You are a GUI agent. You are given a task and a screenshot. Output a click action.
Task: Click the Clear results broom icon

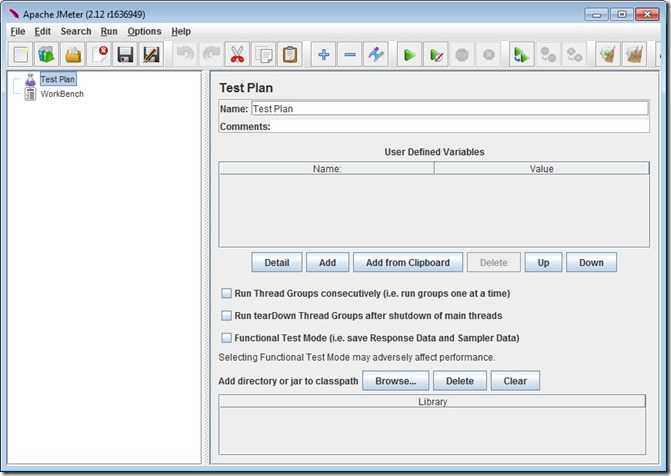pos(608,54)
